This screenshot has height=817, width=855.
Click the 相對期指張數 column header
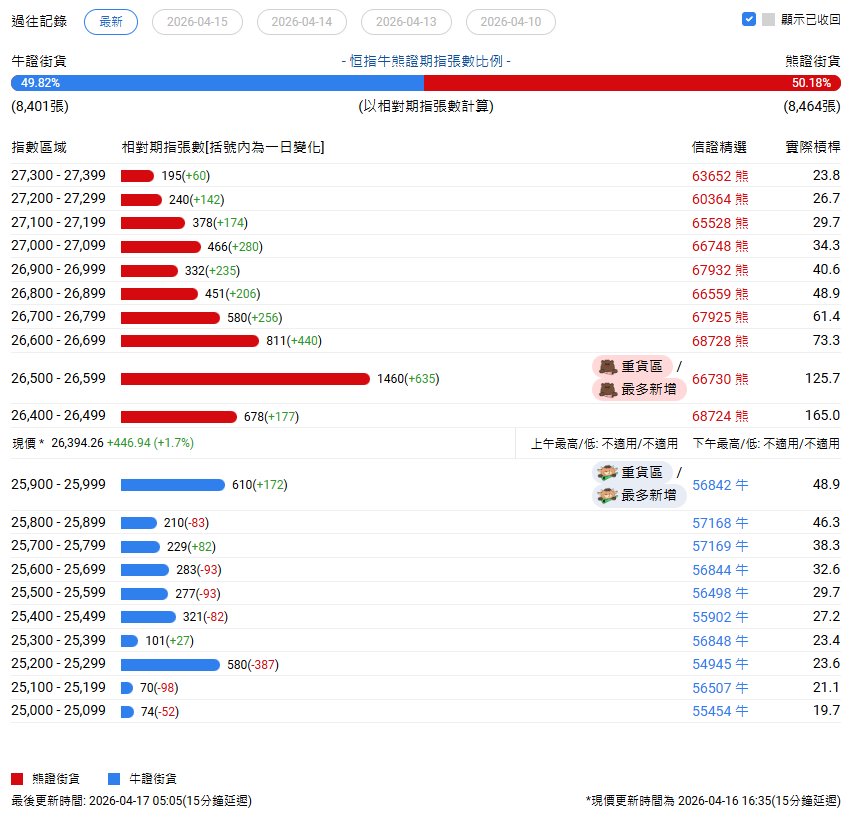point(223,147)
